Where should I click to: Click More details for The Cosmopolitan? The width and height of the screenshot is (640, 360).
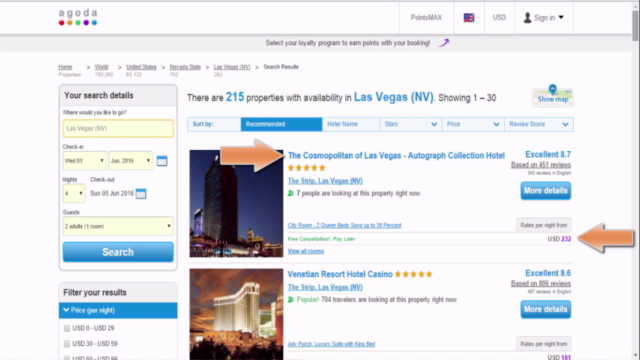pos(546,191)
